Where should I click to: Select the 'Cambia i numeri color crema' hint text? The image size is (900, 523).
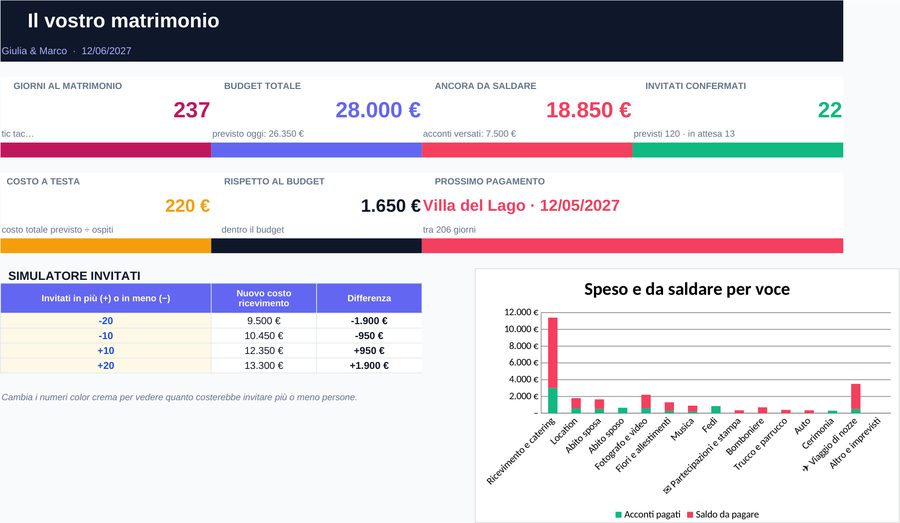pyautogui.click(x=179, y=397)
